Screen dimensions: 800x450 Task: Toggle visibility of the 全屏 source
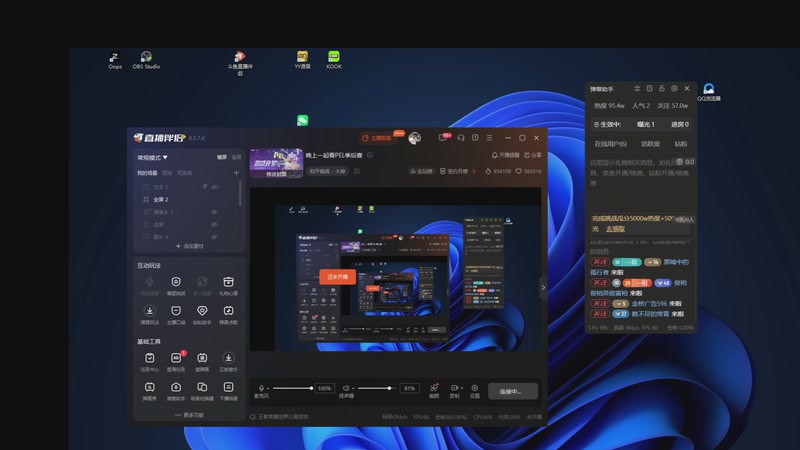214,224
